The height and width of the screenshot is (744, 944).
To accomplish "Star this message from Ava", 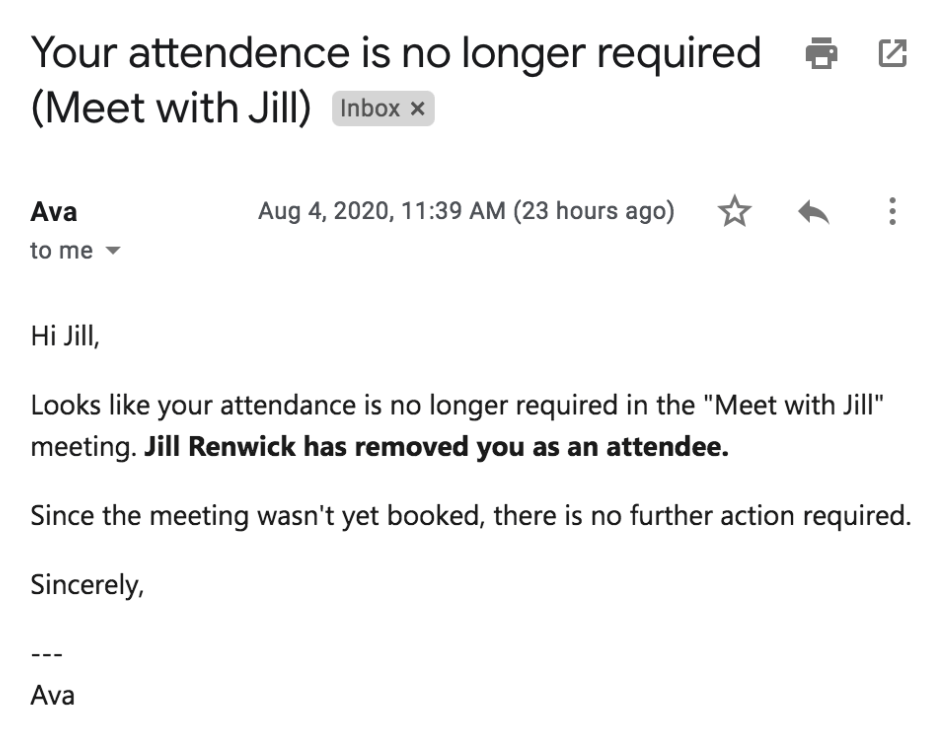I will click(735, 211).
